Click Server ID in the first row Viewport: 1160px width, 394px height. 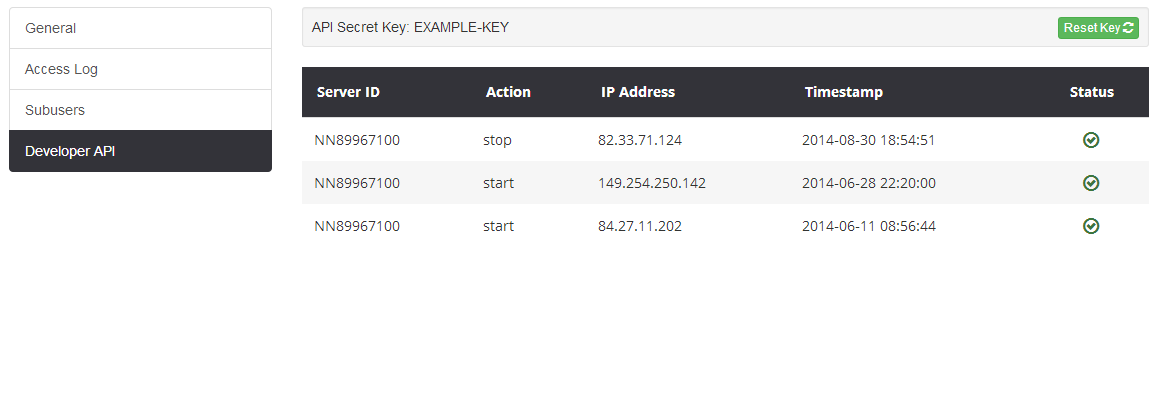coord(357,140)
